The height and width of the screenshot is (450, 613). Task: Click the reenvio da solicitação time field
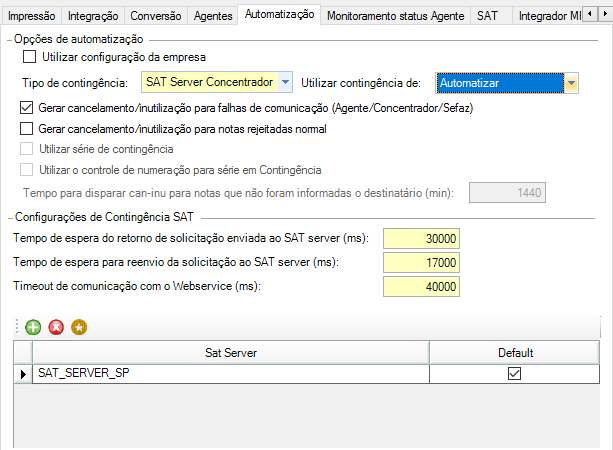422,263
